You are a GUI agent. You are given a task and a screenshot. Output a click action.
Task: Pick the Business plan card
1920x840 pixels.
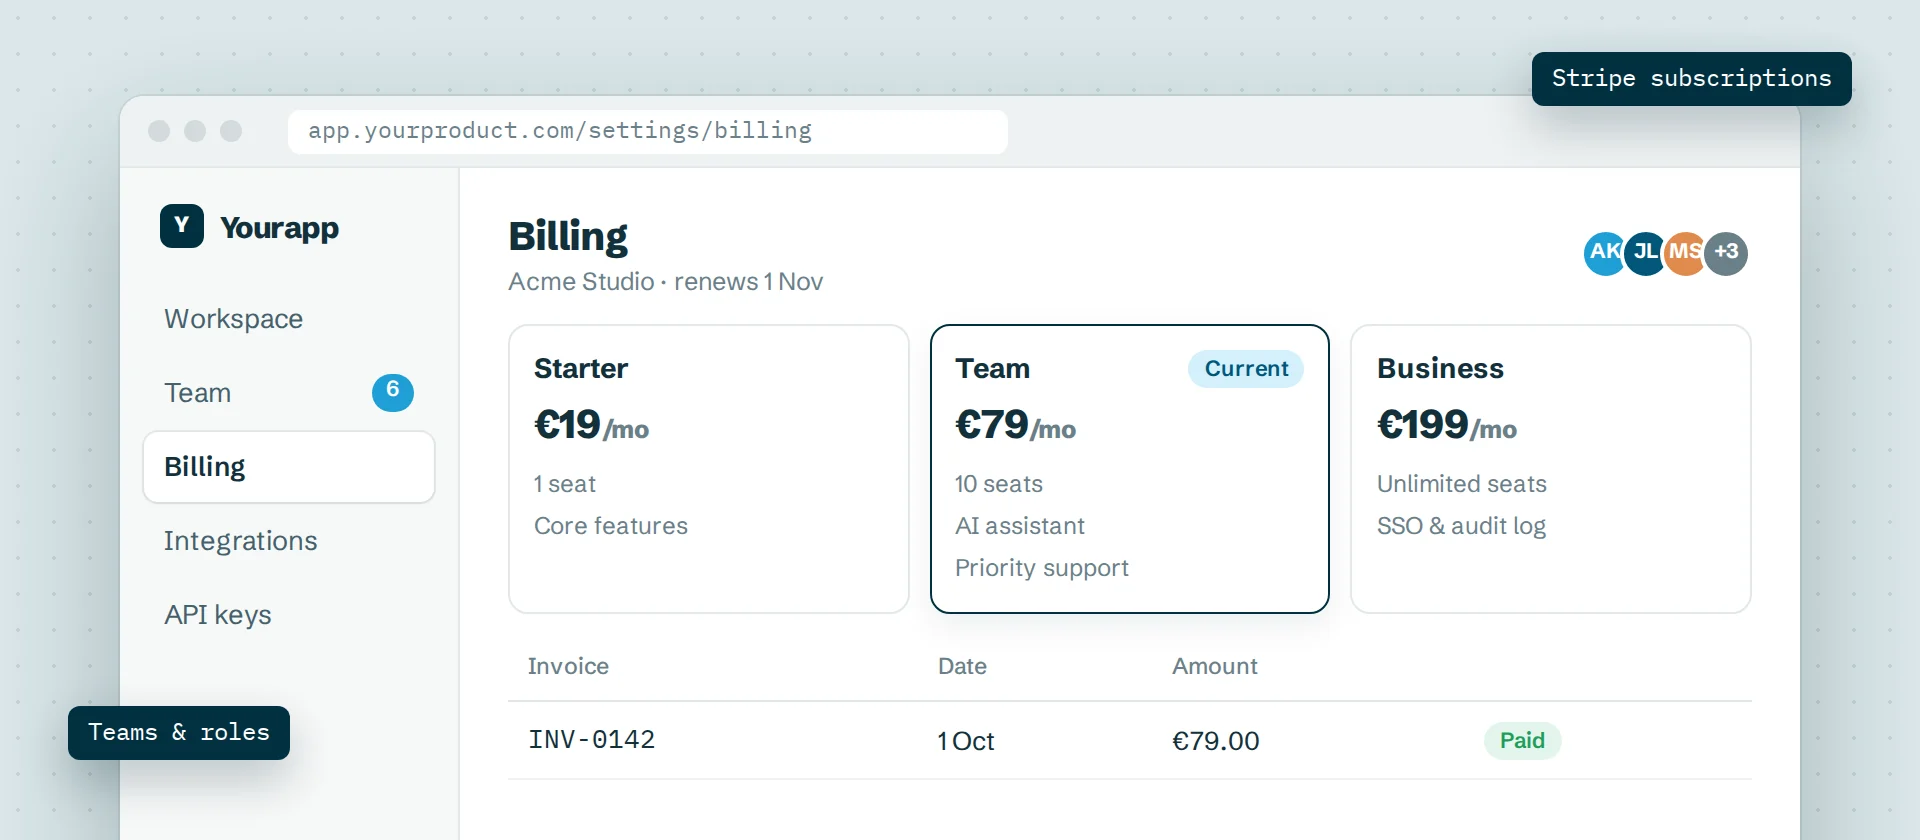(1551, 469)
